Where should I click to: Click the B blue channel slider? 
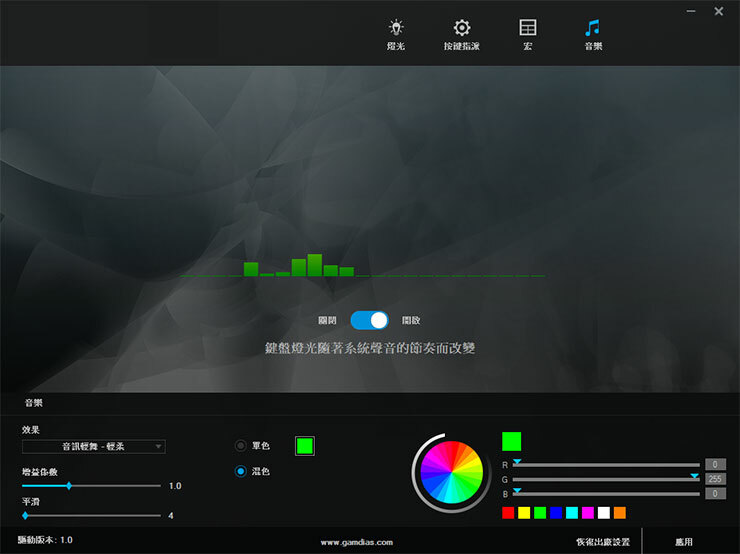pyautogui.click(x=606, y=494)
